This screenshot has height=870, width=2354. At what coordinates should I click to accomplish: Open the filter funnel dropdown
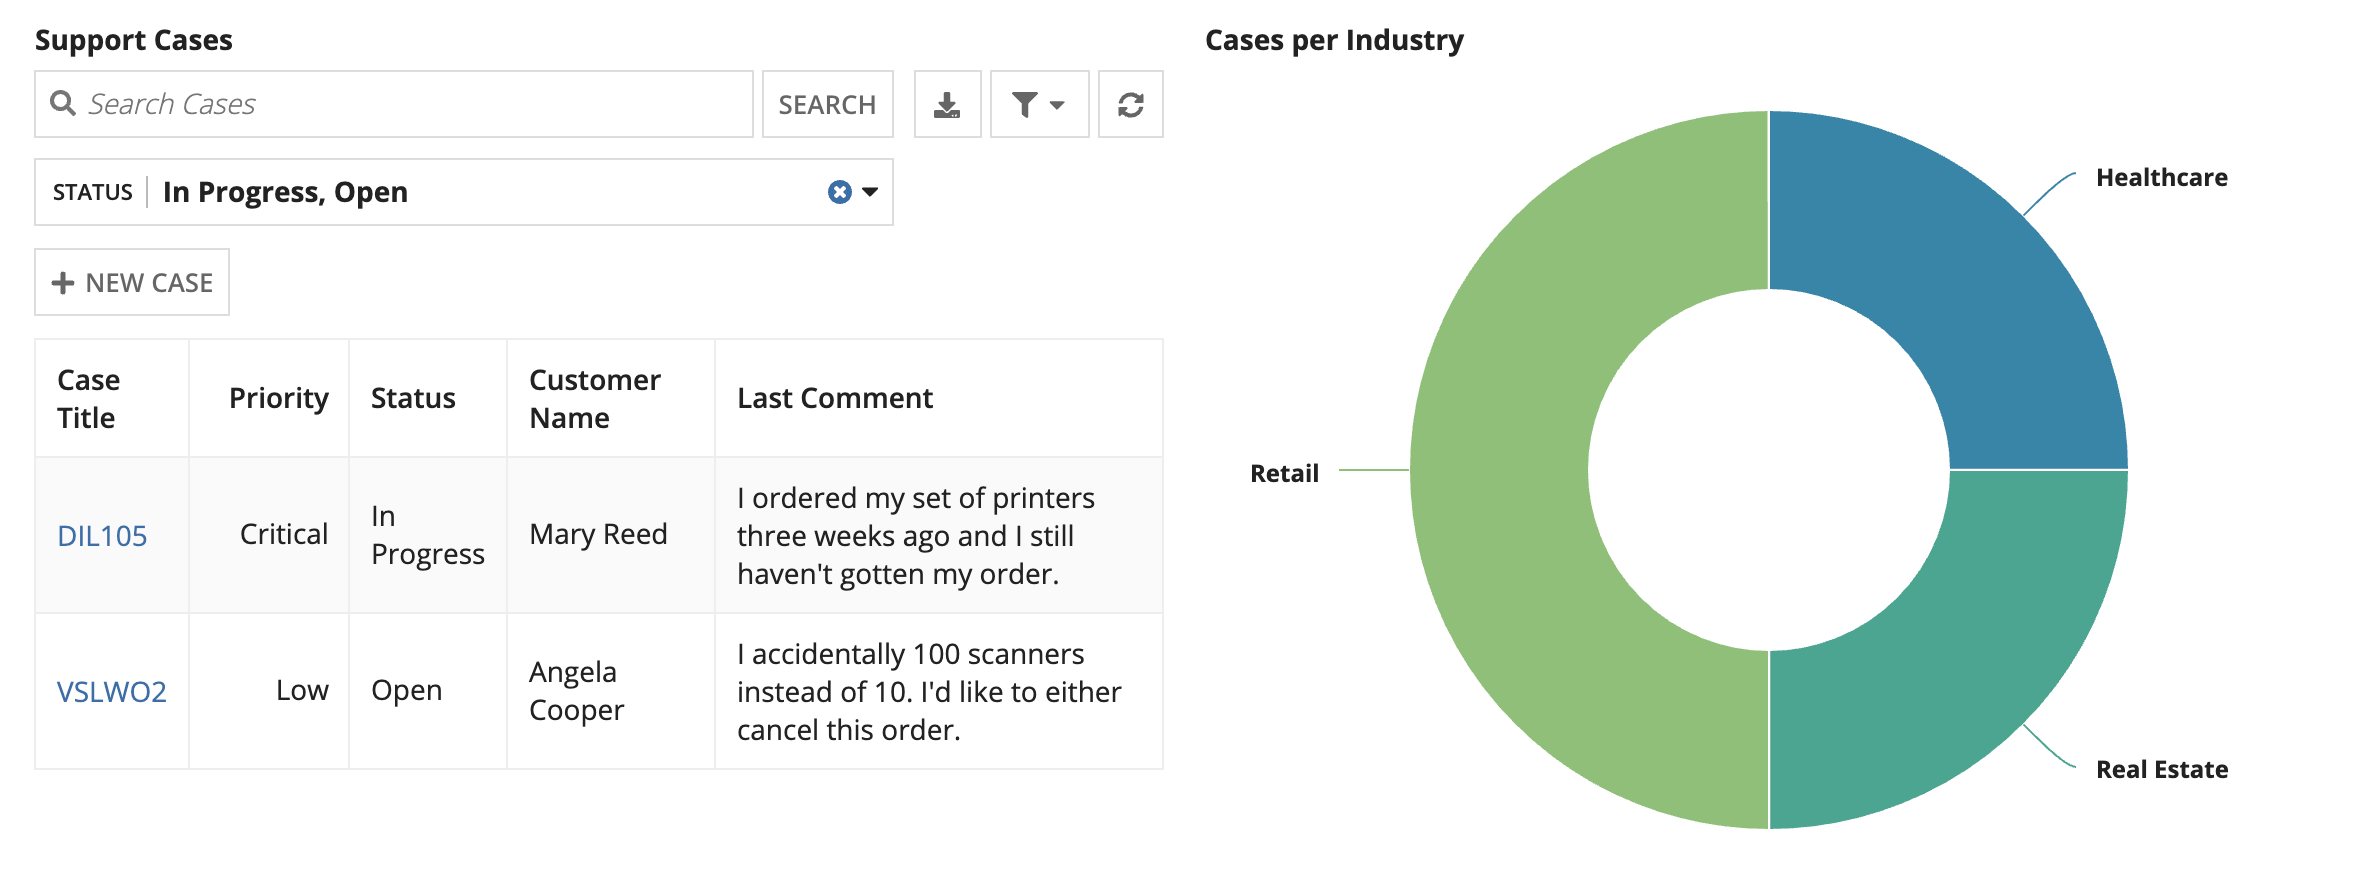[1039, 104]
